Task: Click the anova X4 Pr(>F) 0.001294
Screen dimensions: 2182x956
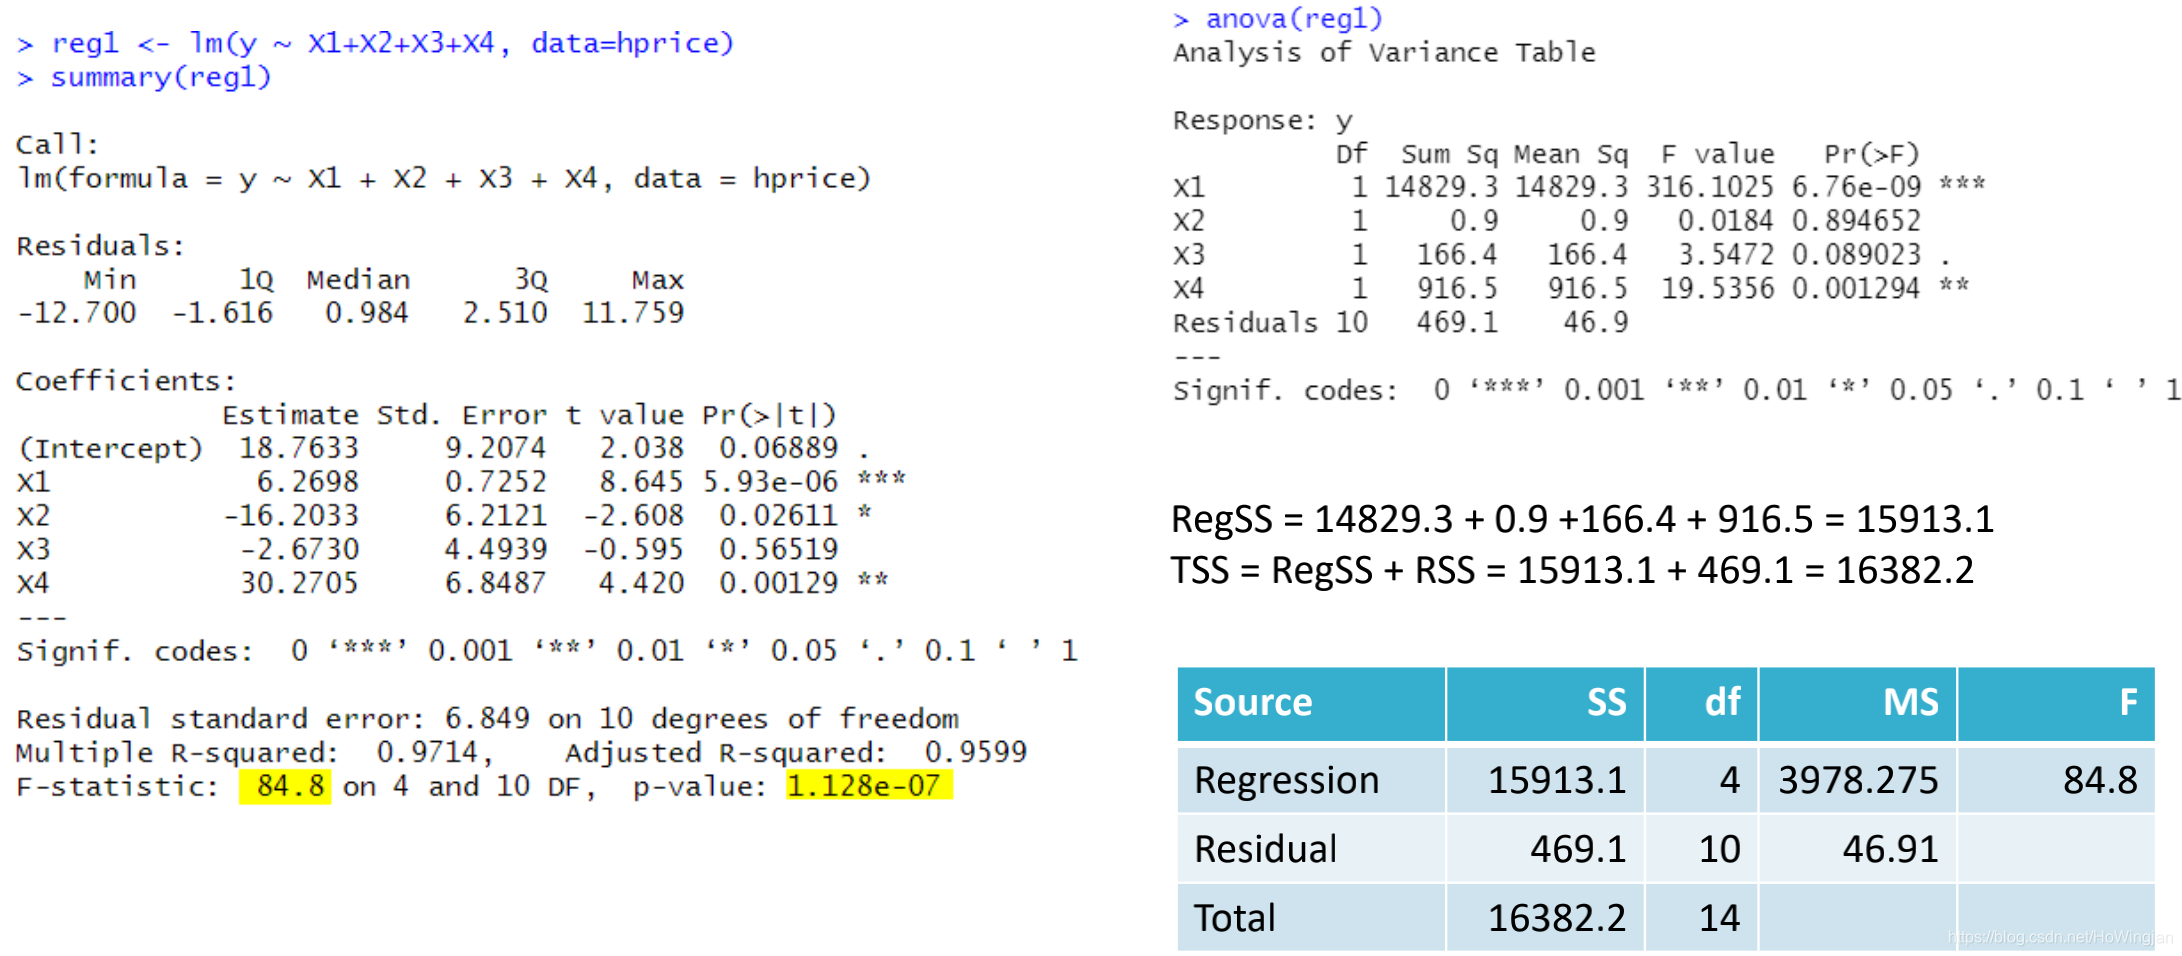Action: tap(1856, 288)
